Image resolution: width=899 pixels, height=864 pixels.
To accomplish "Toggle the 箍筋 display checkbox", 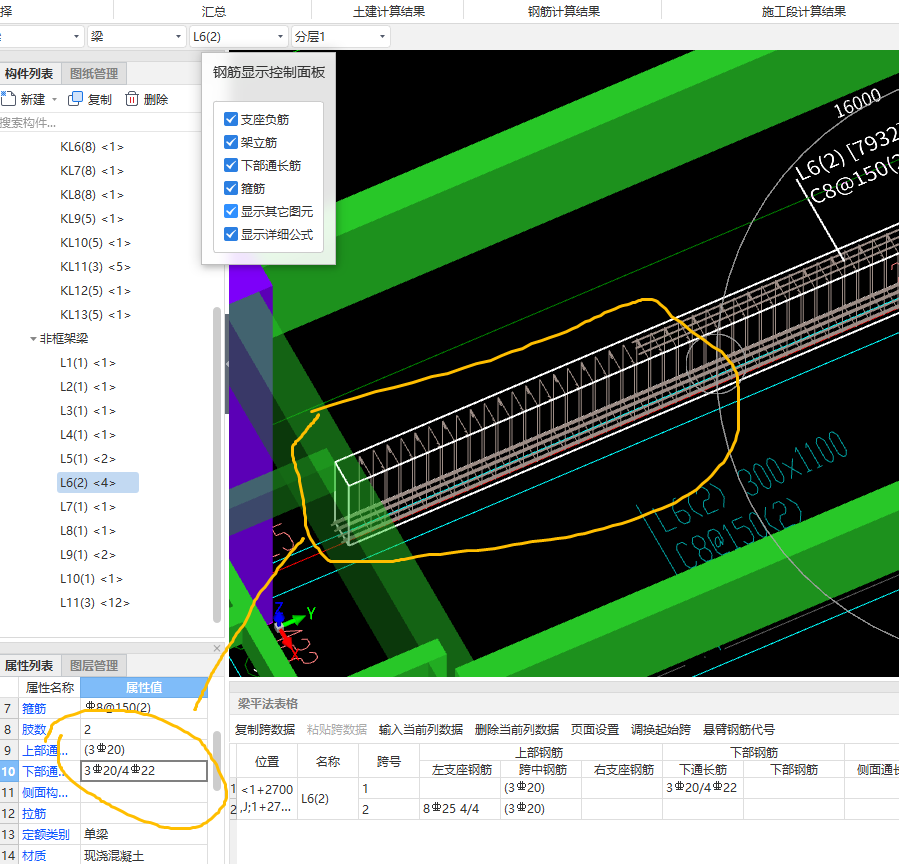I will click(231, 188).
